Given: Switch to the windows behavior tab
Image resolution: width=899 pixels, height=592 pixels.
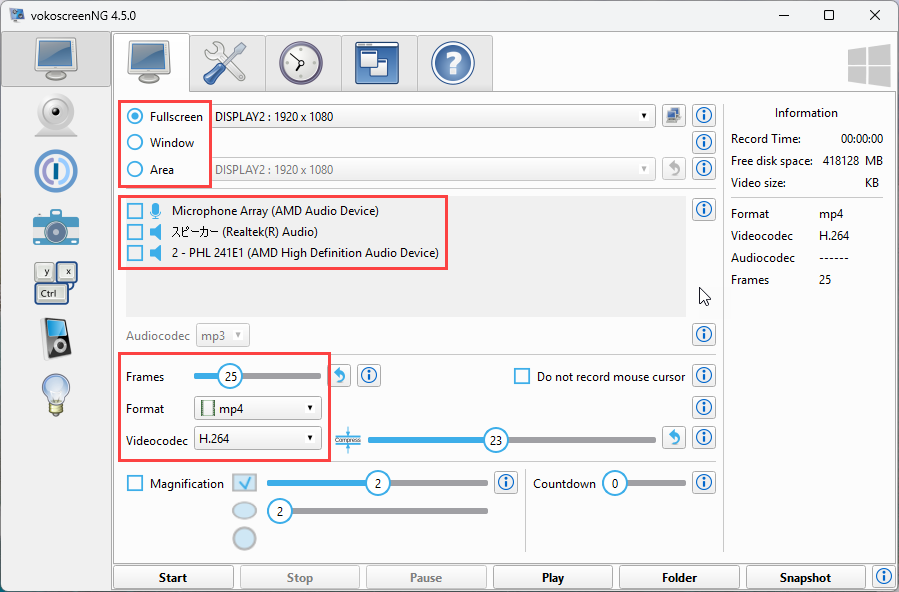Looking at the screenshot, I should (x=379, y=63).
